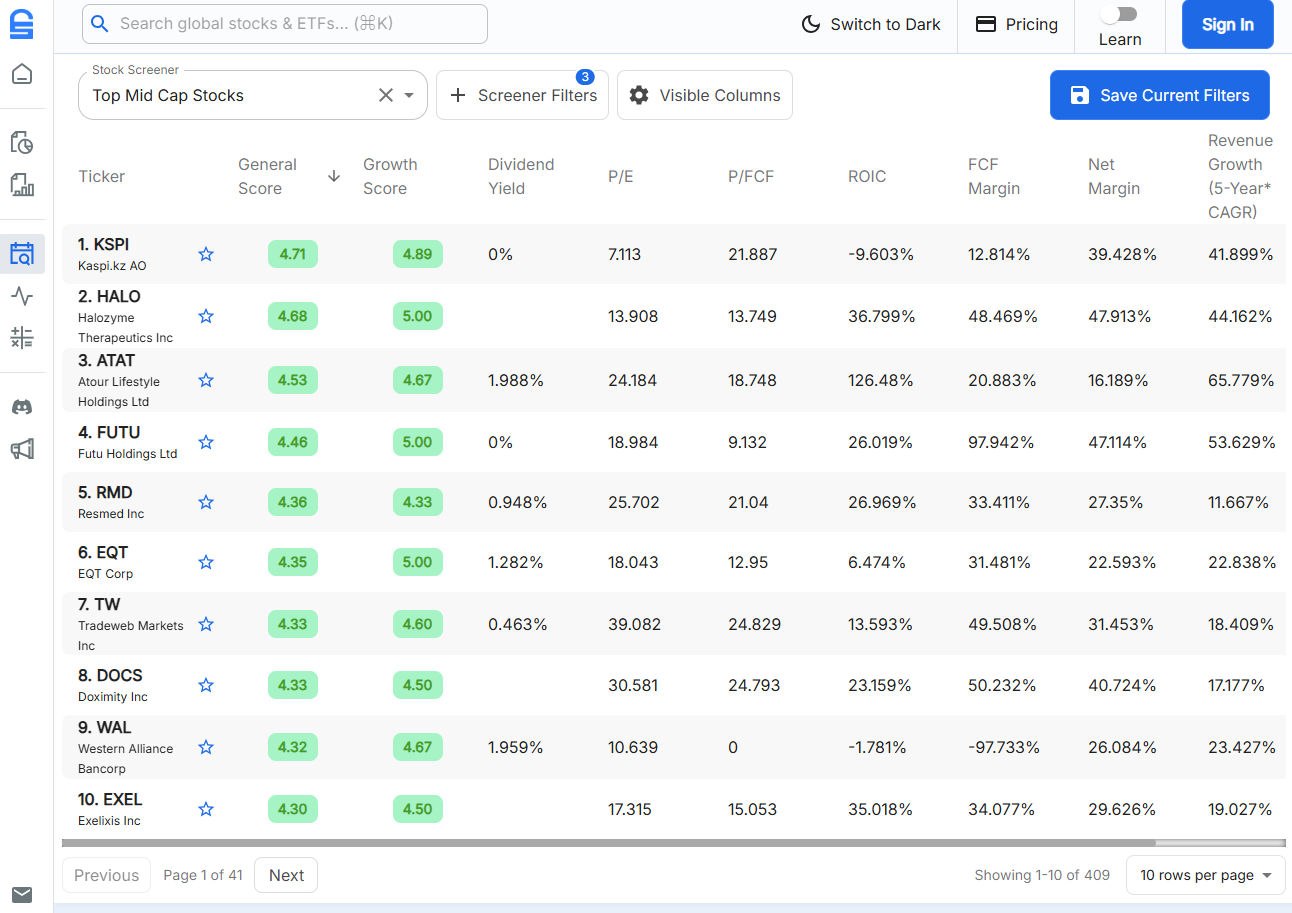The width and height of the screenshot is (1292, 913).
Task: Open mail contact icon at sidebar bottom
Action: click(22, 894)
